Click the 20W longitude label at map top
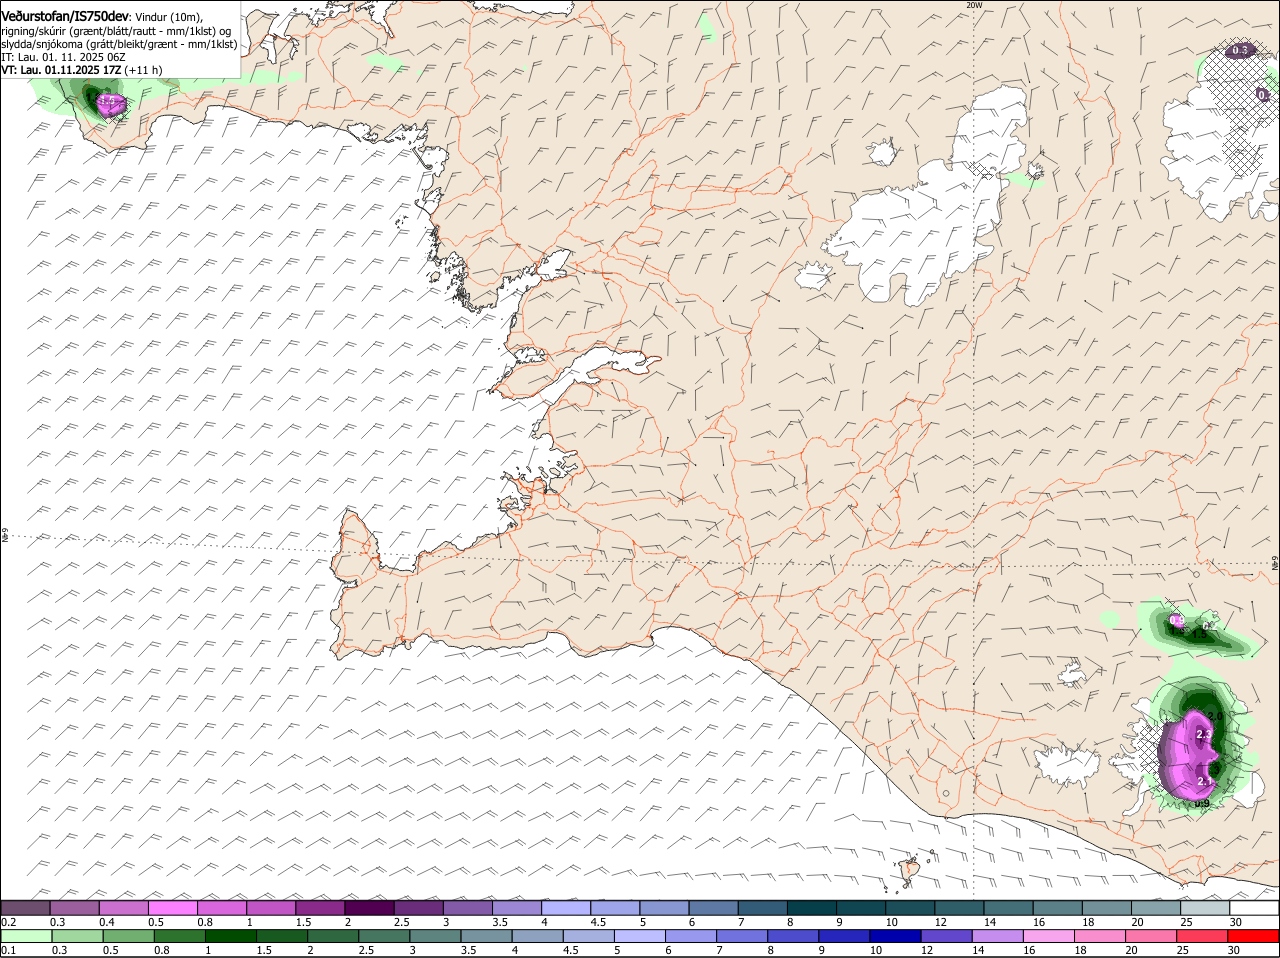Image resolution: width=1280 pixels, height=958 pixels. click(974, 5)
